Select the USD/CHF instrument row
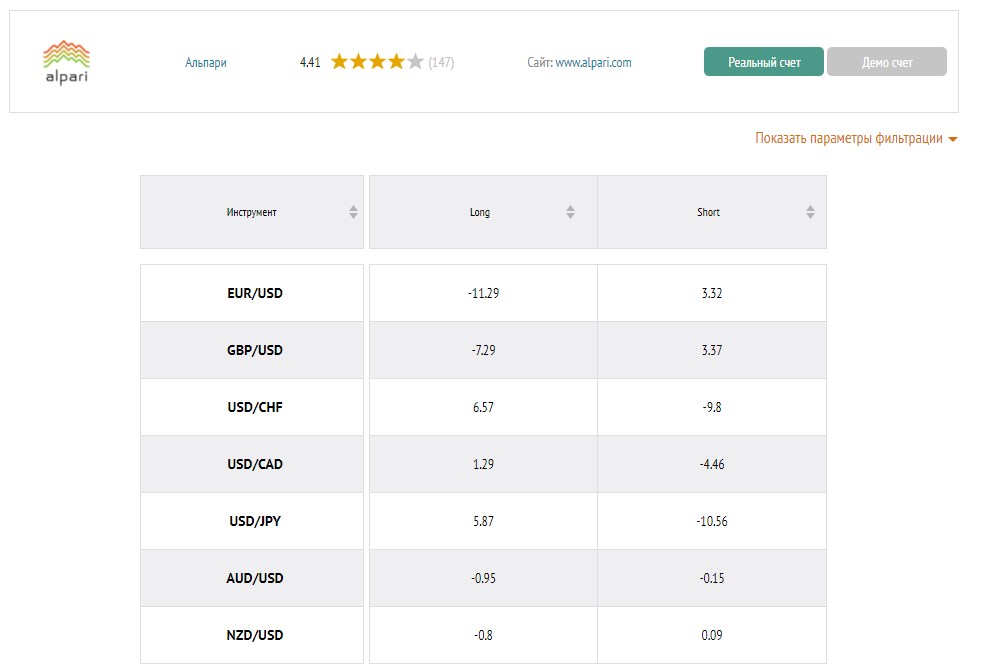This screenshot has width=983, height=672. [x=255, y=407]
